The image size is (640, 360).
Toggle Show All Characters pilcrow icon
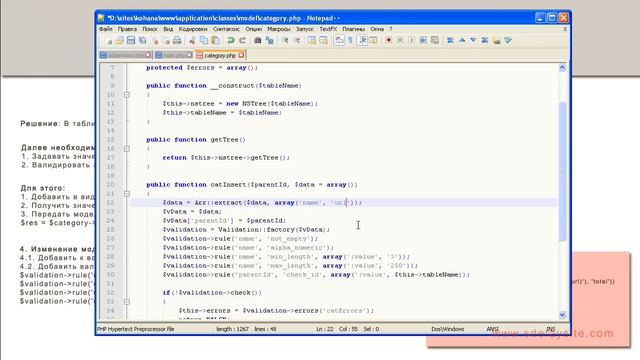coord(350,40)
